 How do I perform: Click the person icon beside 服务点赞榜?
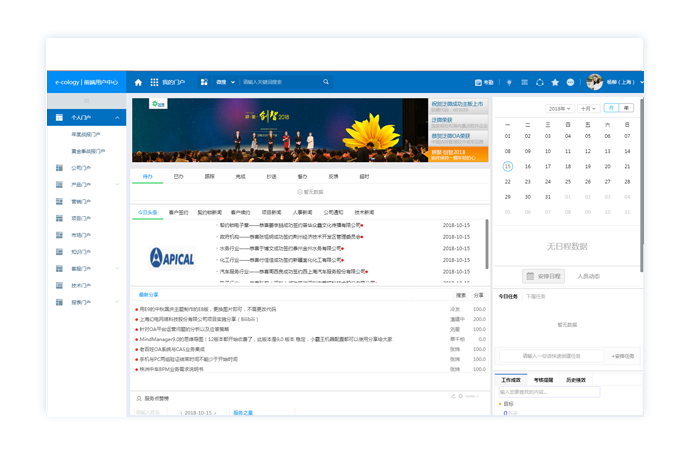[139, 398]
